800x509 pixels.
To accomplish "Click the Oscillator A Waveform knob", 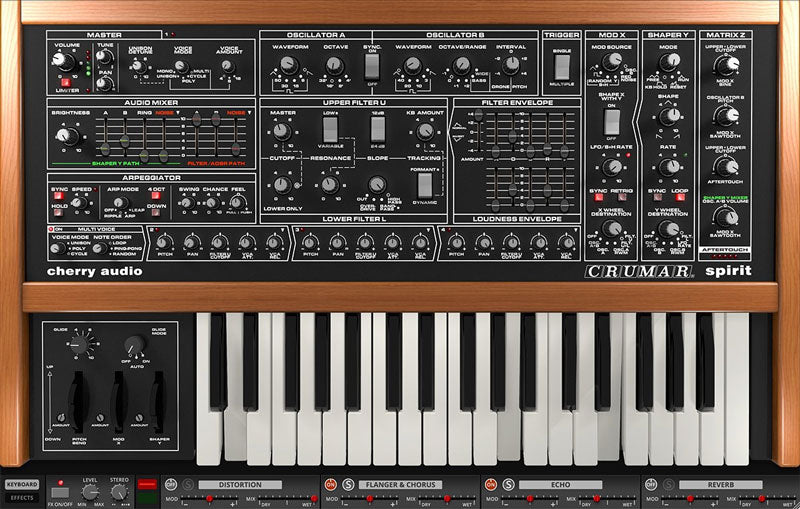I will point(289,64).
